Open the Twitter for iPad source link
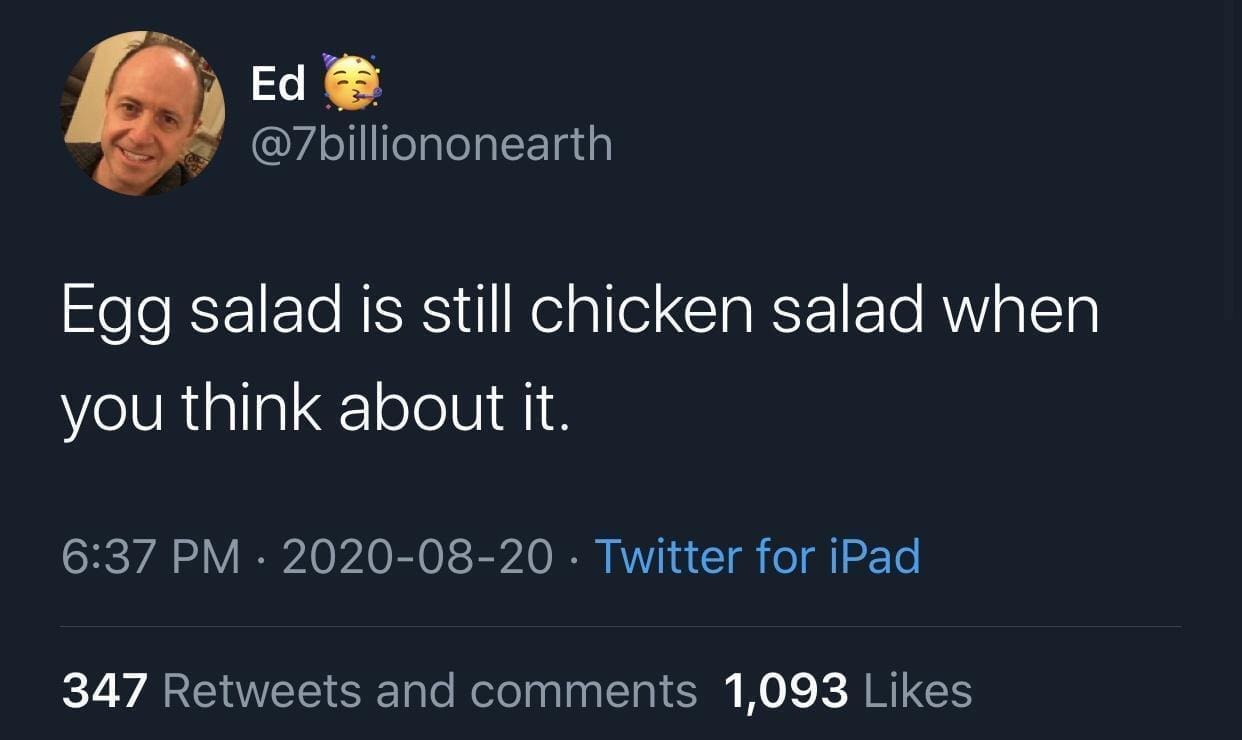1242x740 pixels. 757,557
